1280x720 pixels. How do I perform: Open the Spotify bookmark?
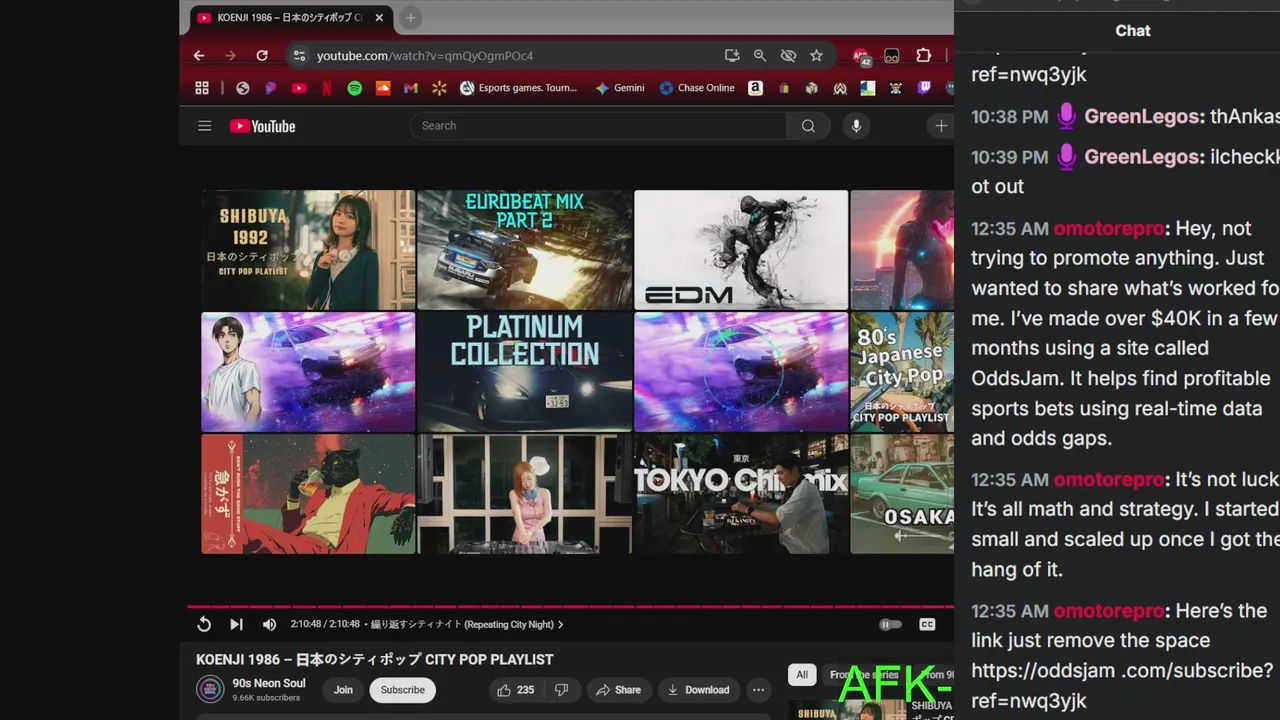click(x=355, y=88)
